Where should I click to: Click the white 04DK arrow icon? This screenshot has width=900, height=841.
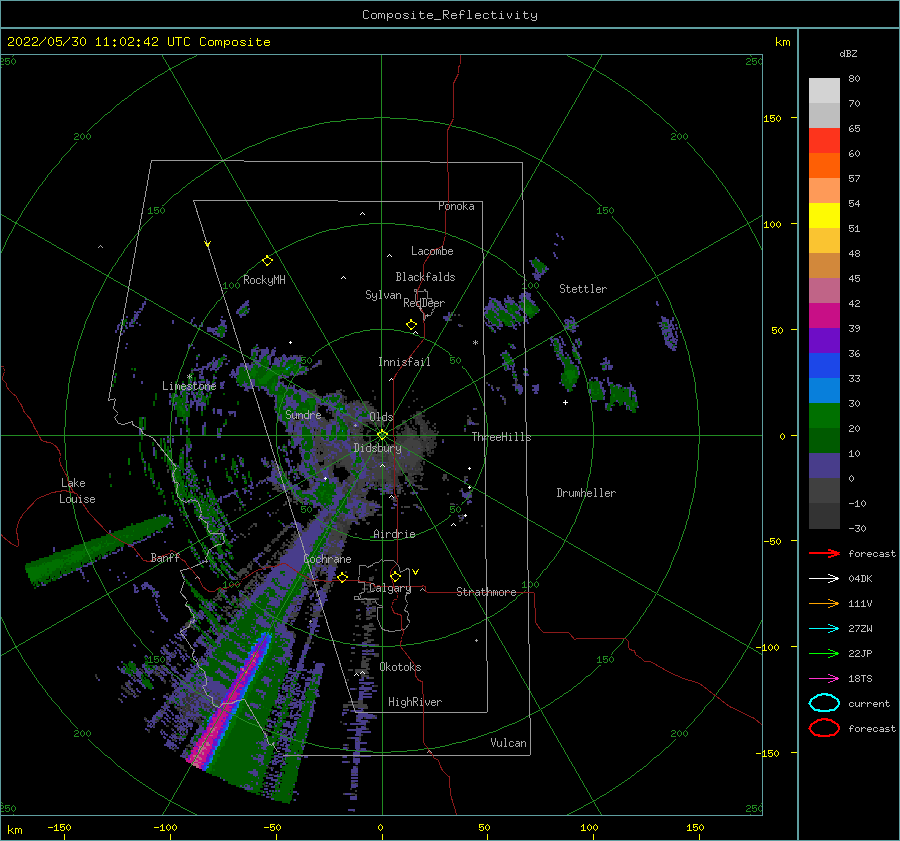pyautogui.click(x=824, y=578)
